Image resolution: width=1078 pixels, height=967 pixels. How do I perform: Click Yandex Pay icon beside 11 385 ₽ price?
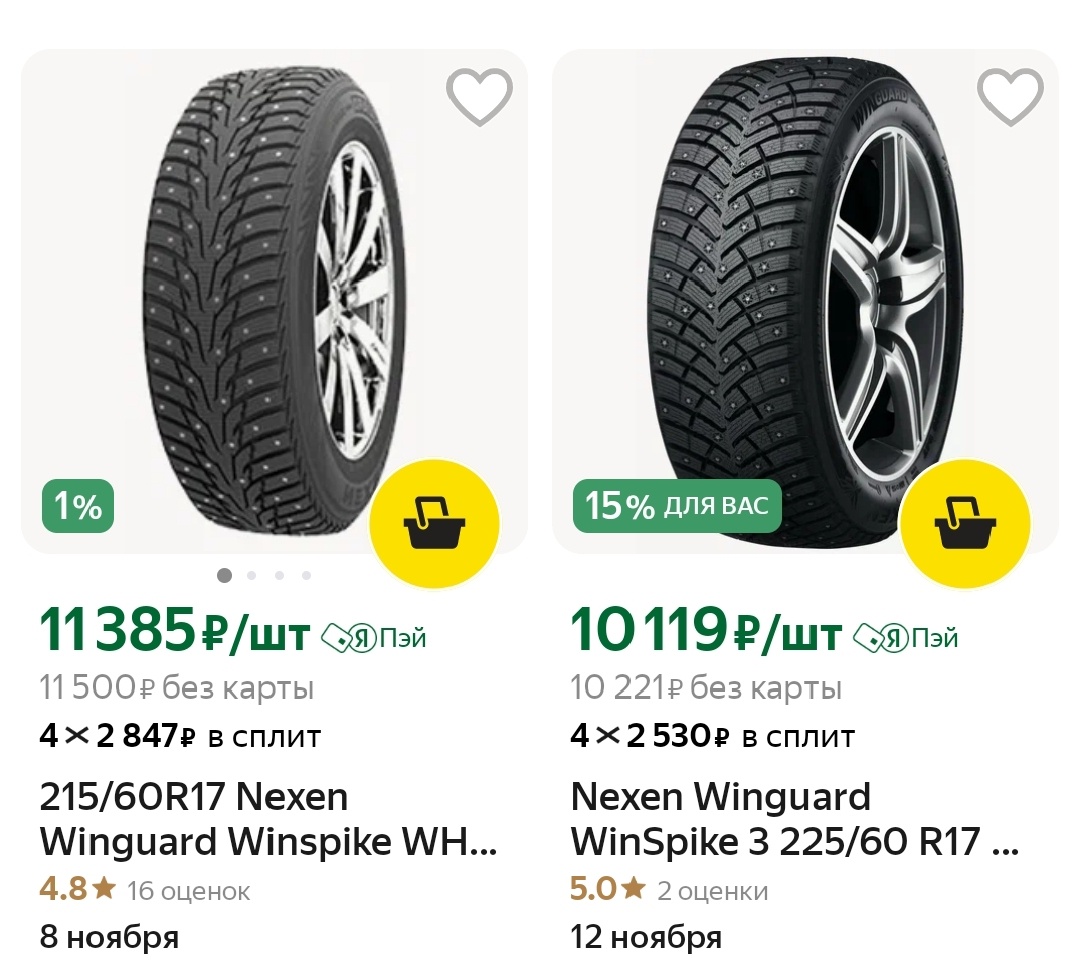click(375, 638)
